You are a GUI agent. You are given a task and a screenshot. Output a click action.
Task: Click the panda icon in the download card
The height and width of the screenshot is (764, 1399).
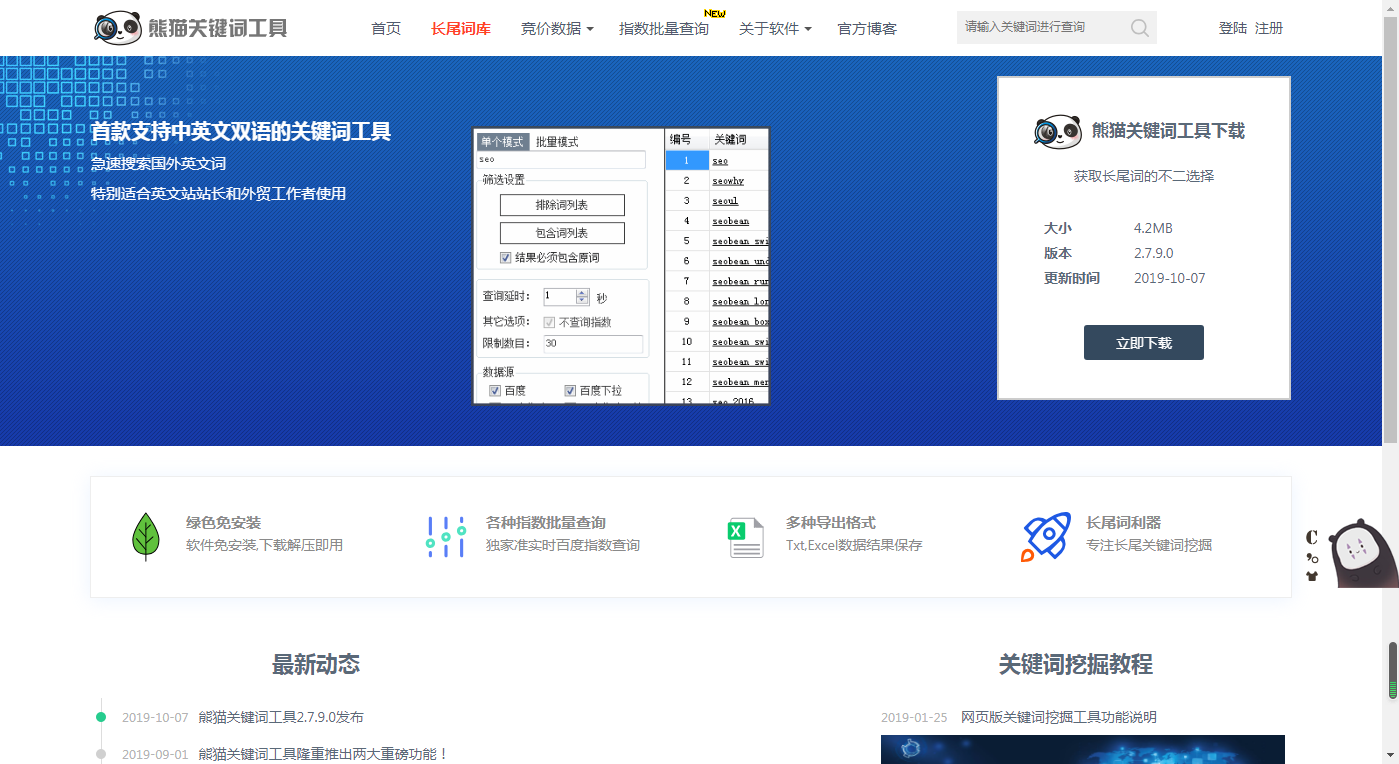point(1058,131)
